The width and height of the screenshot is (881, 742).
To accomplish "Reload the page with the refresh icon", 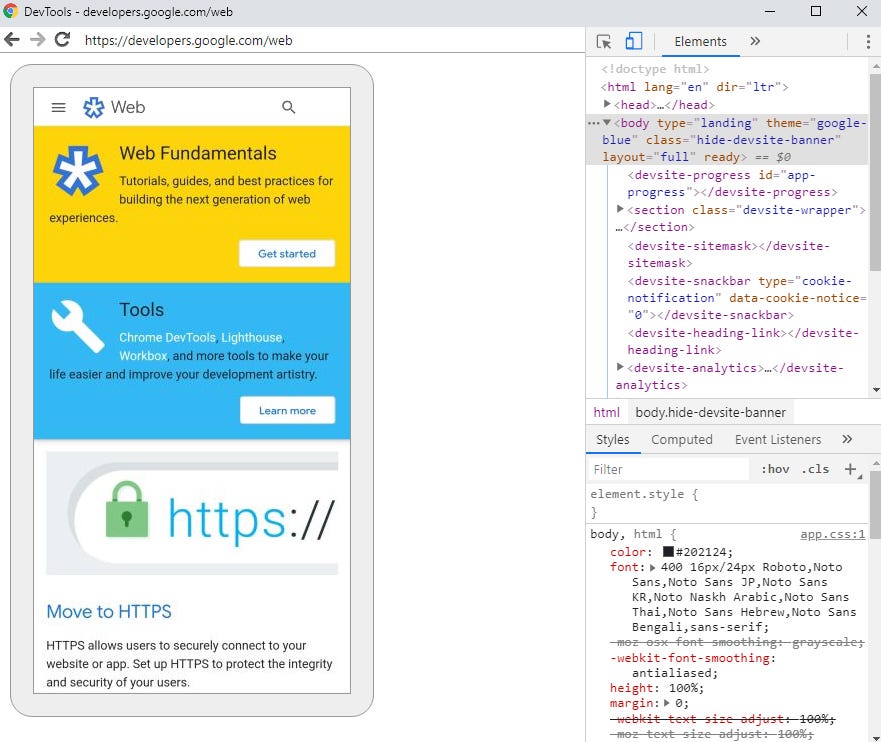I will [x=62, y=39].
